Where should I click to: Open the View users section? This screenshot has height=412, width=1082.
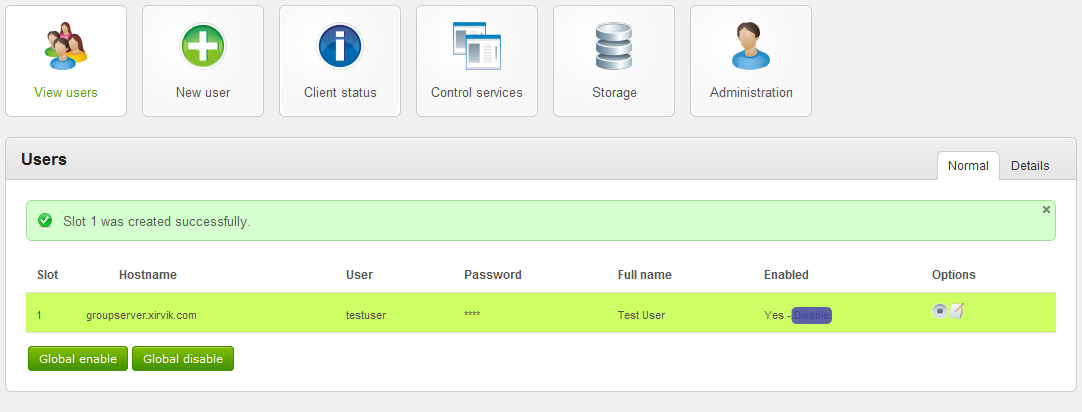coord(66,61)
